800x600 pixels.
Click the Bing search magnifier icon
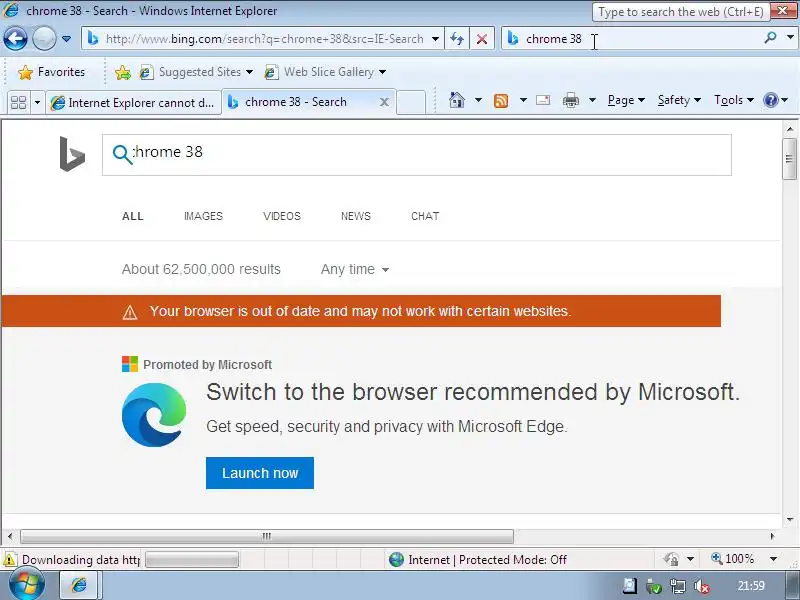pyautogui.click(x=122, y=154)
